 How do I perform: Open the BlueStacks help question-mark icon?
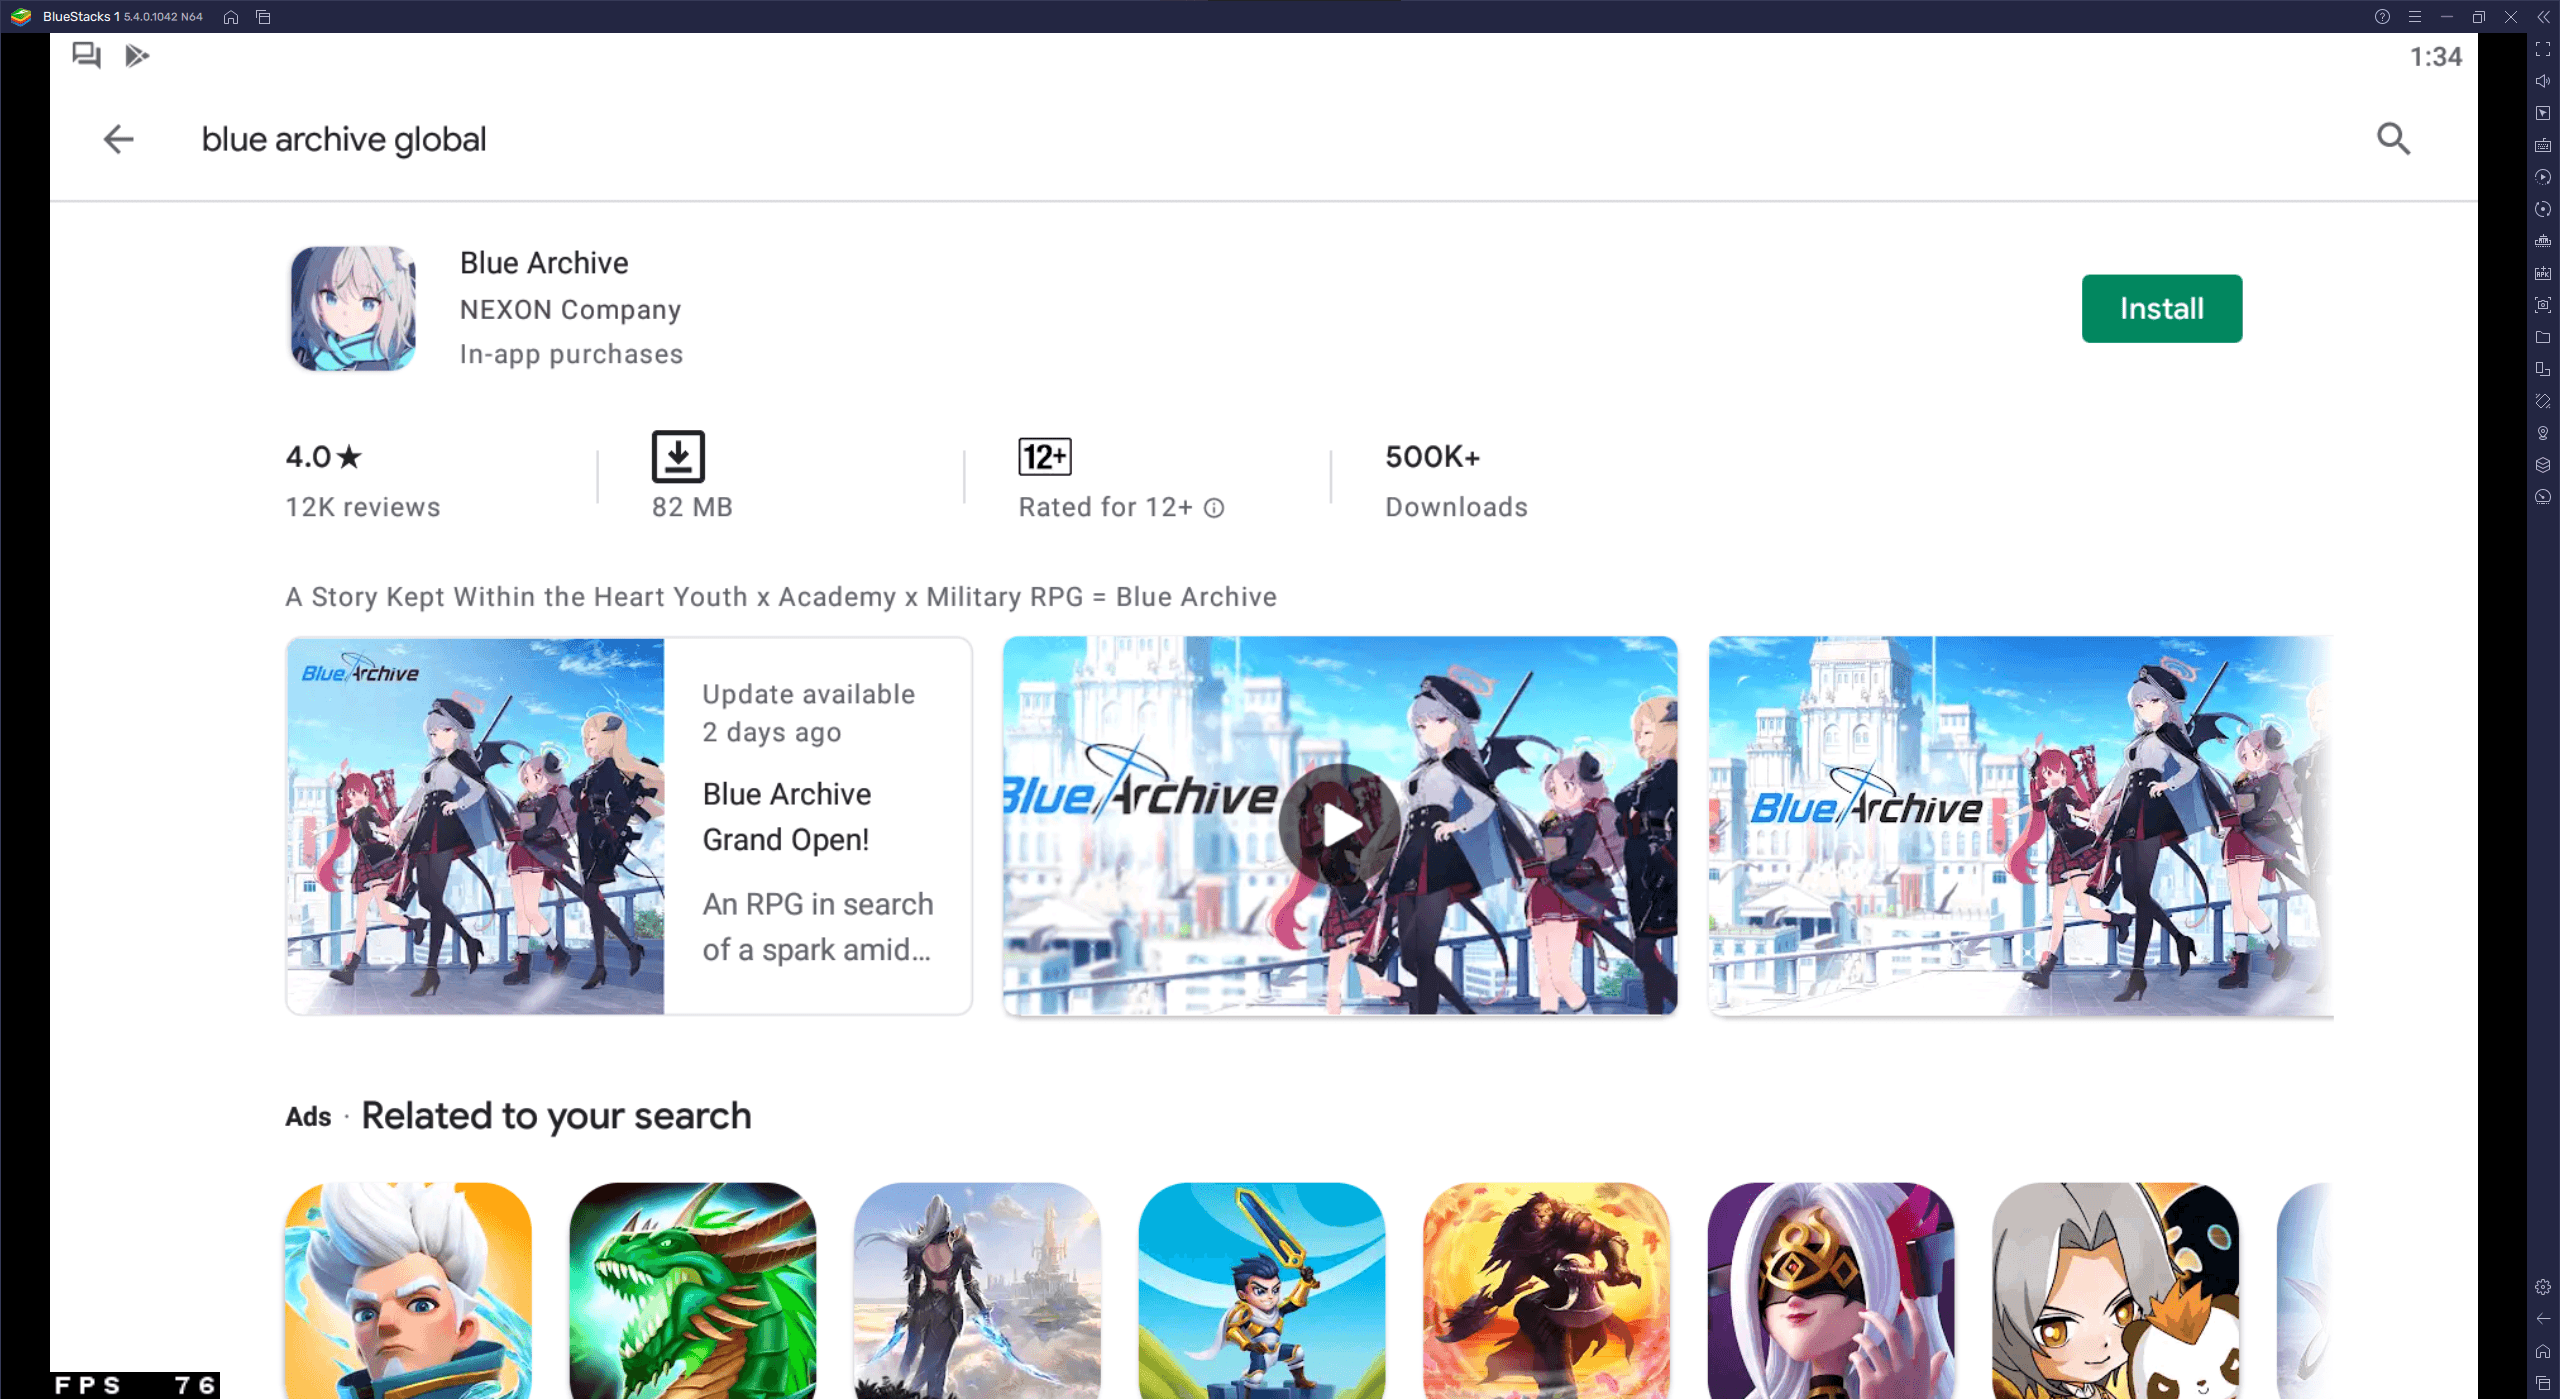[2382, 17]
